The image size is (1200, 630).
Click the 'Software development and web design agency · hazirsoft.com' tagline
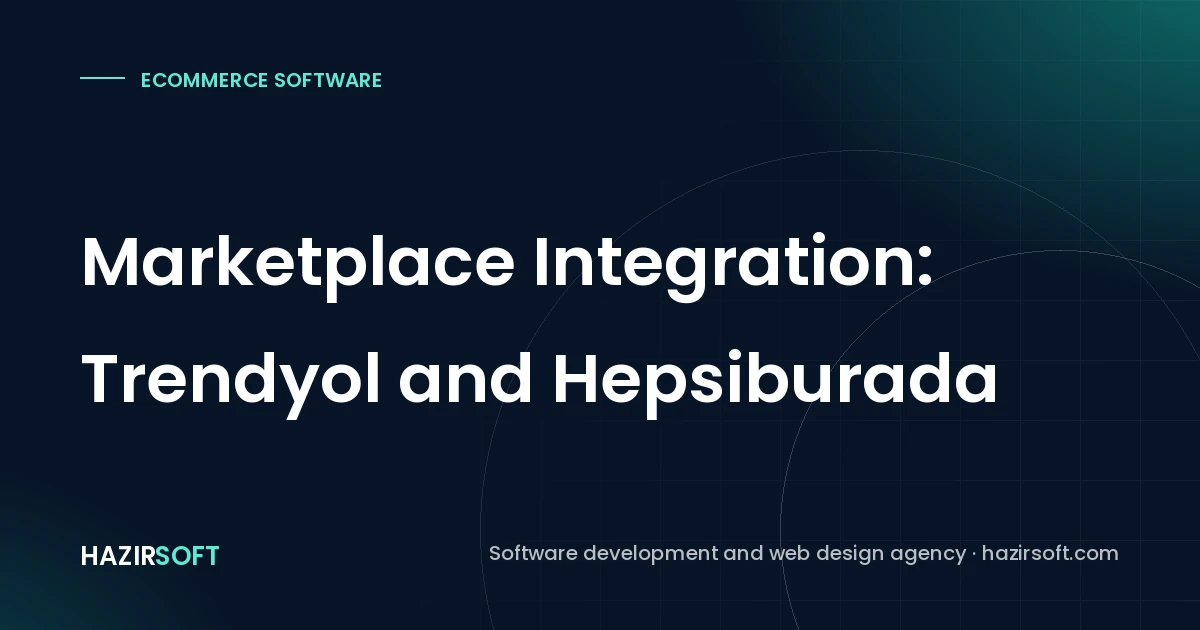point(804,553)
